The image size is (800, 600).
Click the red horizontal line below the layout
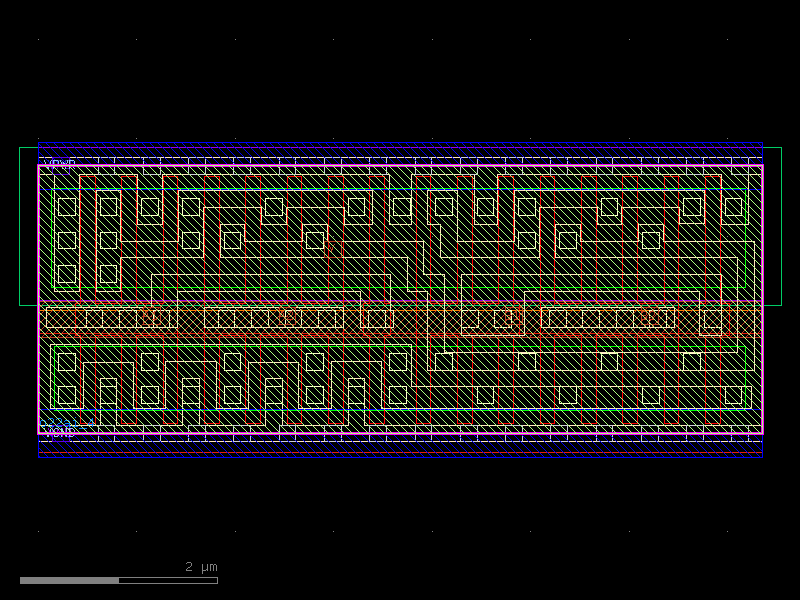coord(400,455)
